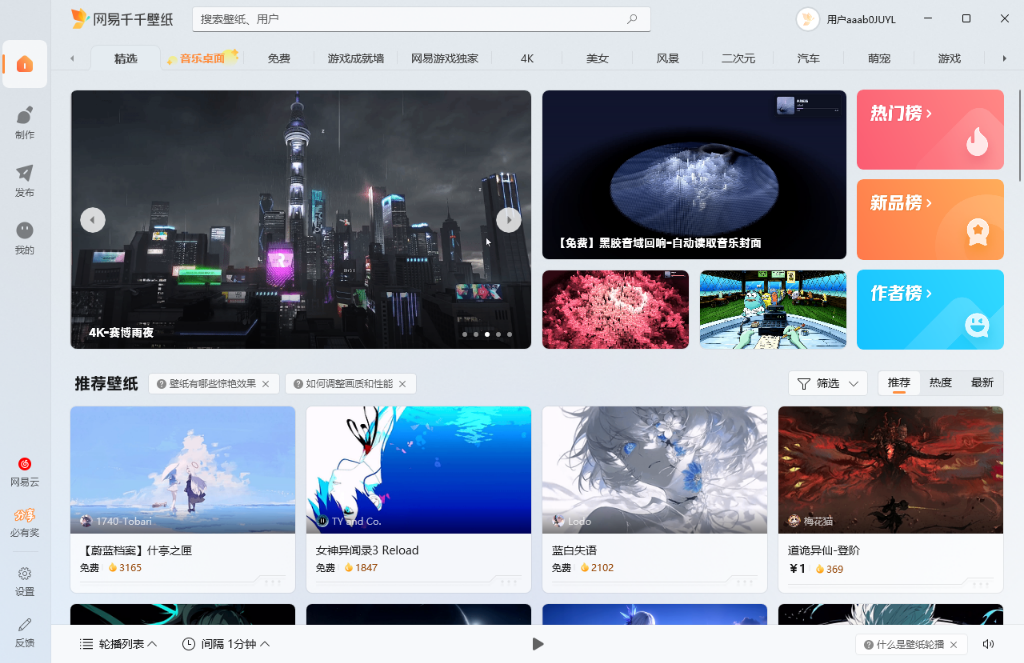The height and width of the screenshot is (663, 1024).
Task: Switch to the 精选 tab
Action: click(x=125, y=58)
